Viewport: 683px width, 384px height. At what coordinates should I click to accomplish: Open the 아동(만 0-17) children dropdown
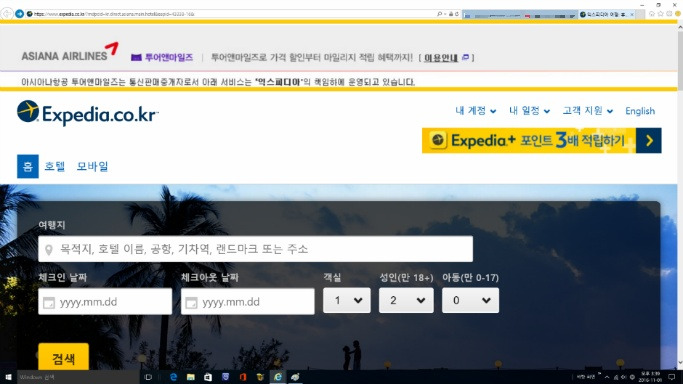pyautogui.click(x=470, y=300)
